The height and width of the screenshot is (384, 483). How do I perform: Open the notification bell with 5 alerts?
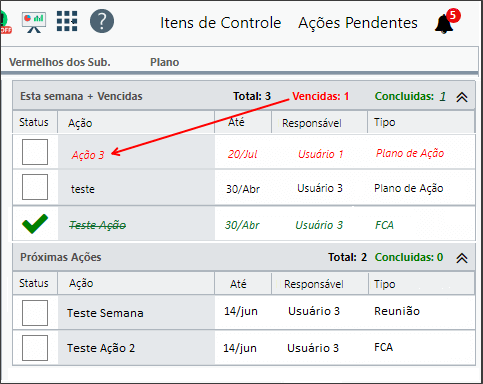447,22
